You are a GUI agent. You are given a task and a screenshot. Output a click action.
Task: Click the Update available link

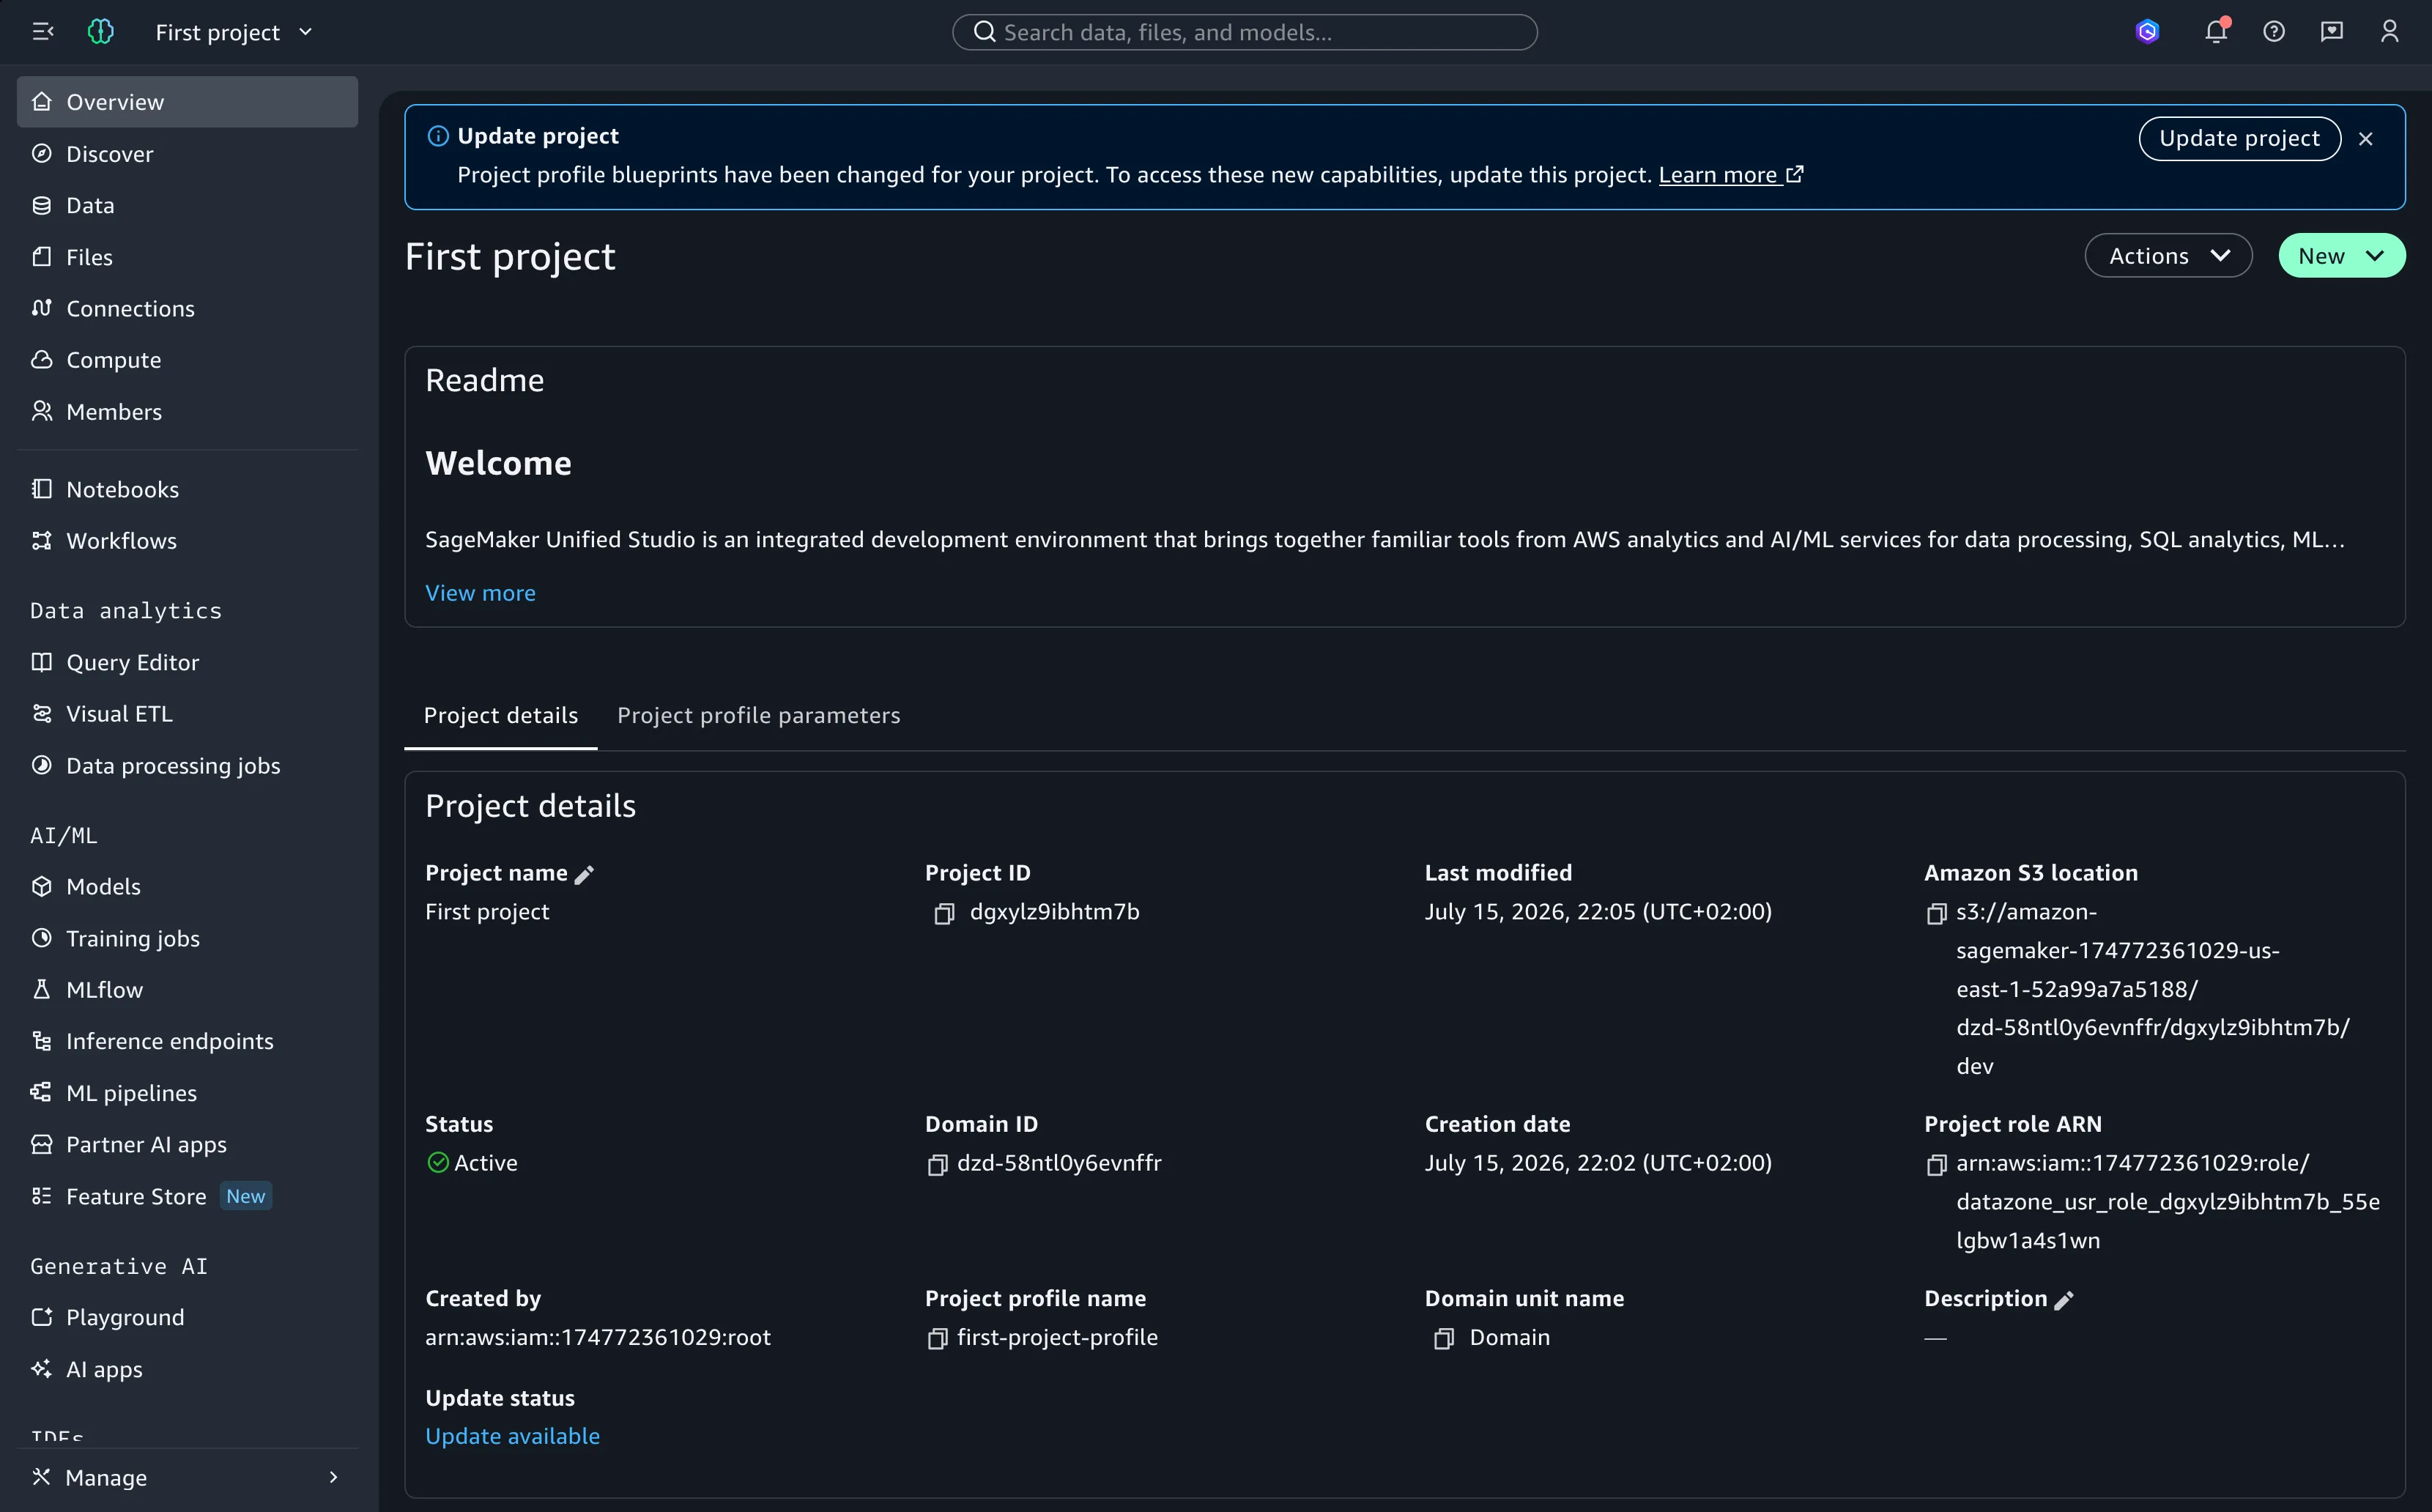[512, 1436]
